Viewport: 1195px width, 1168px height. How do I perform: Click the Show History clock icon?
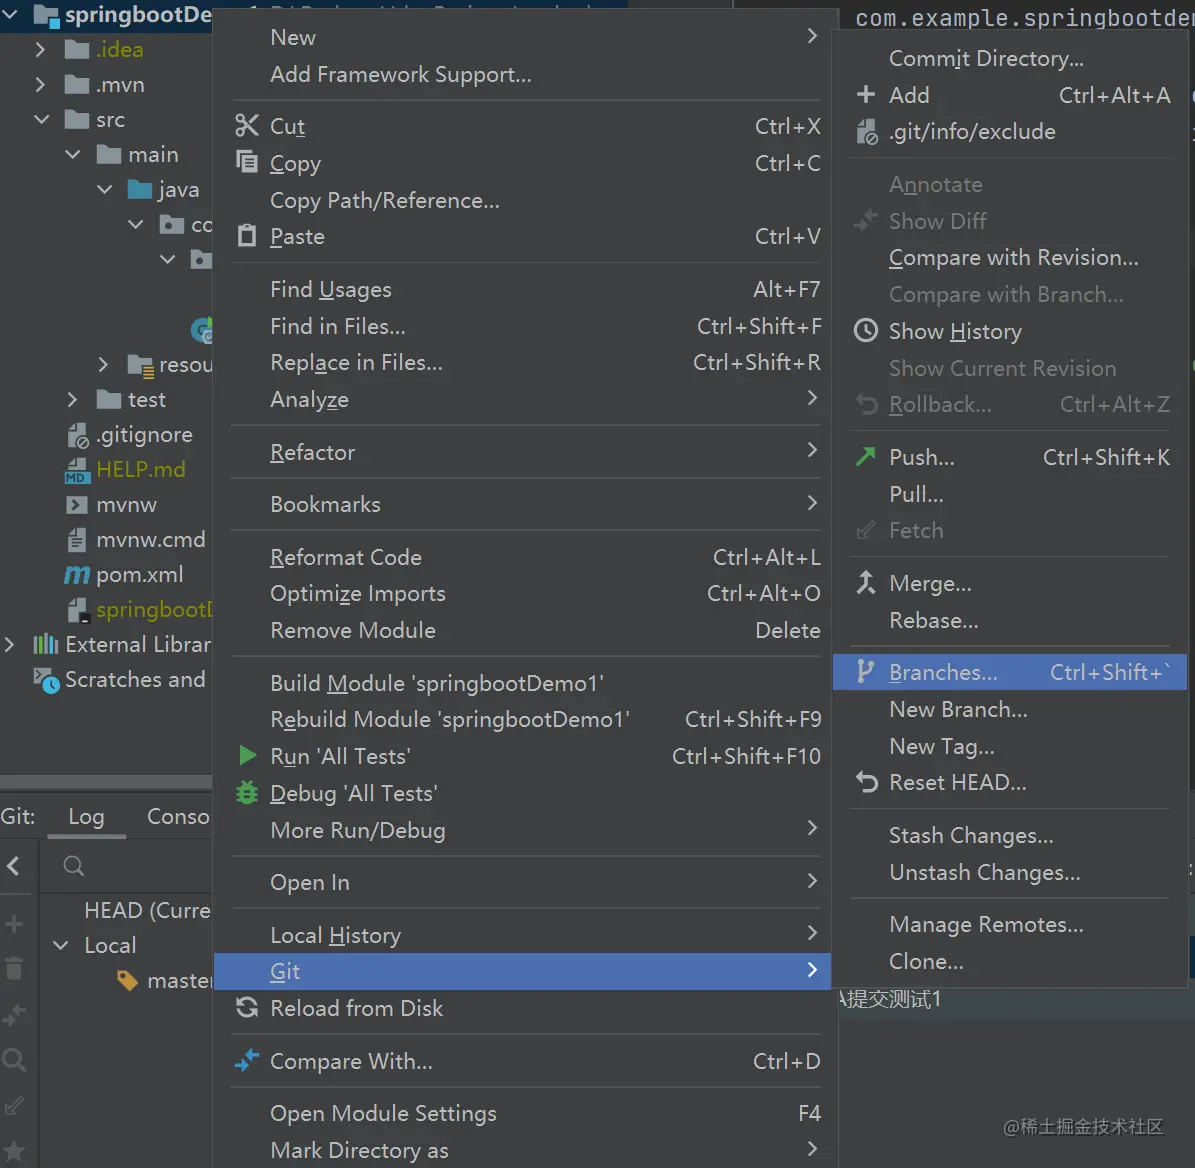coord(866,331)
